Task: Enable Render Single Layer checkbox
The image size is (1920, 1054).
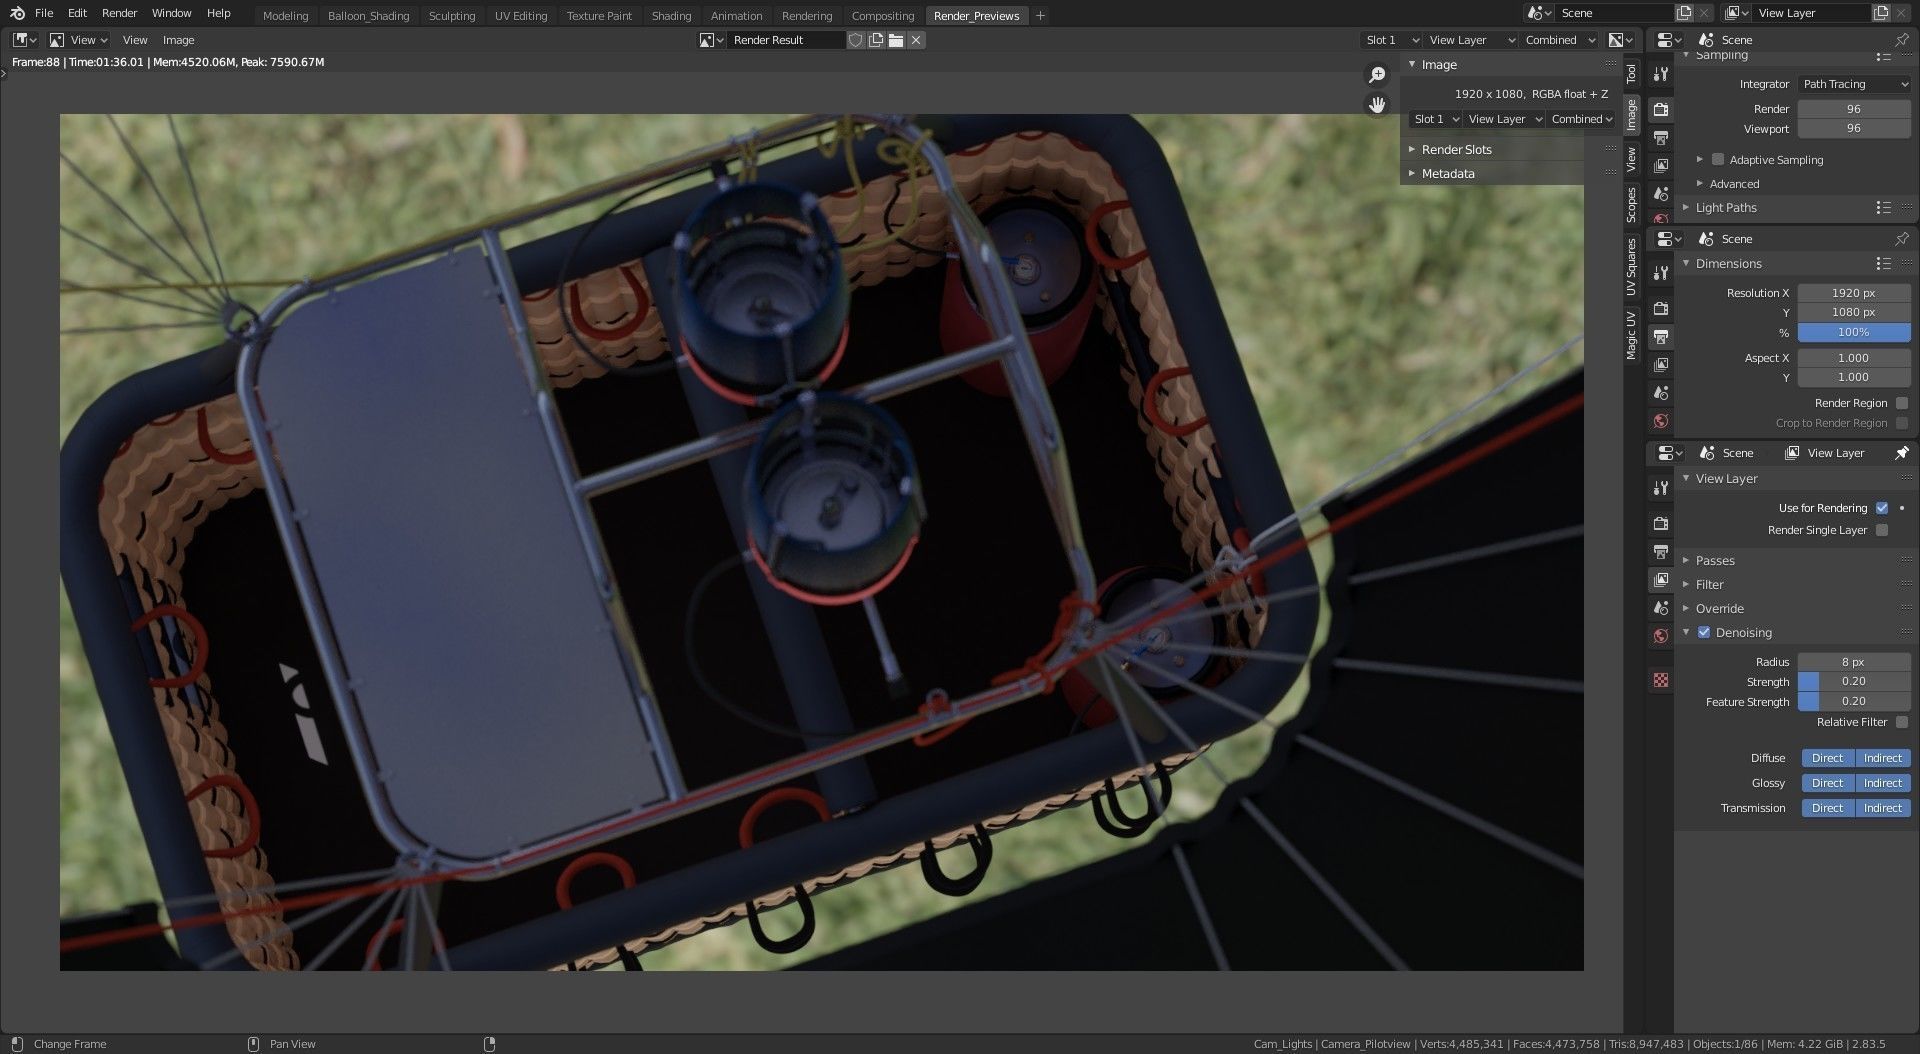Action: tap(1882, 530)
